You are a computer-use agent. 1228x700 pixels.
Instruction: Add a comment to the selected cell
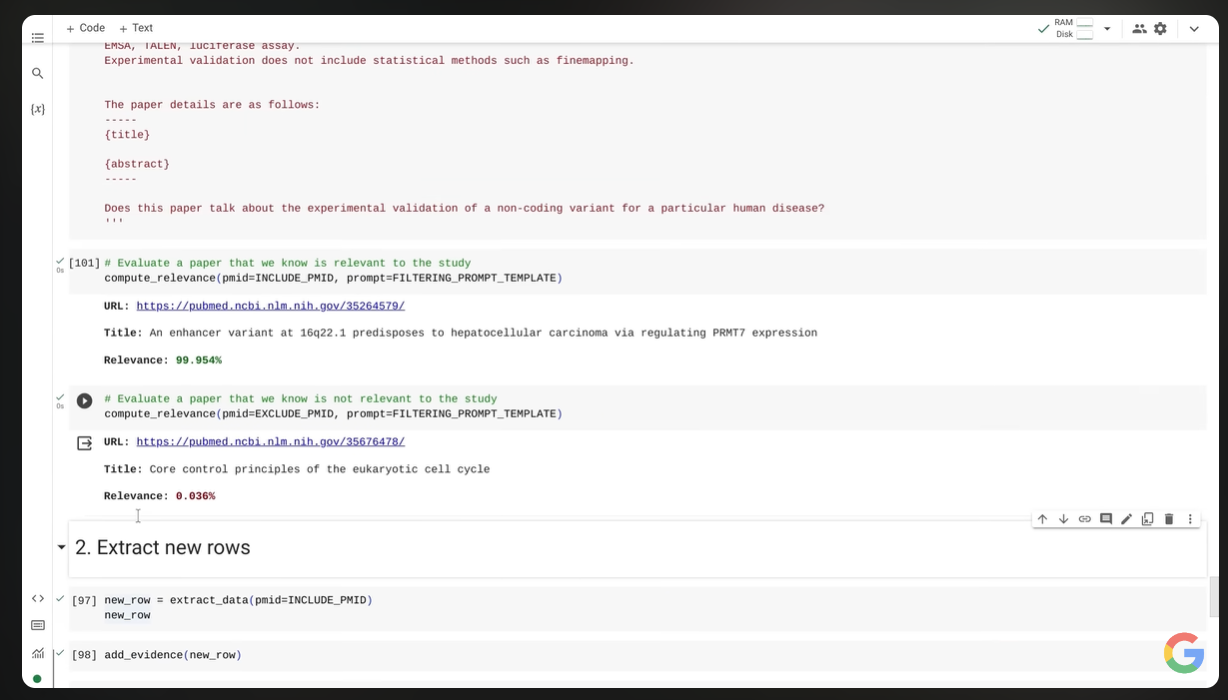(1106, 519)
